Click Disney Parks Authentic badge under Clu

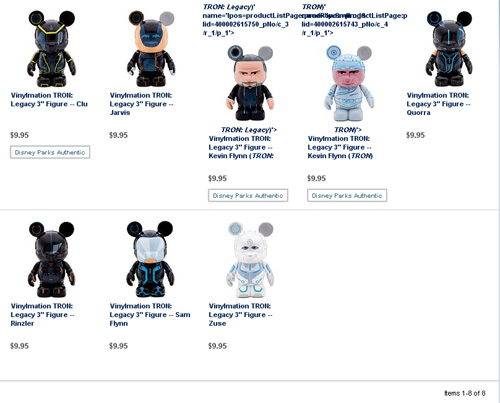click(x=50, y=152)
